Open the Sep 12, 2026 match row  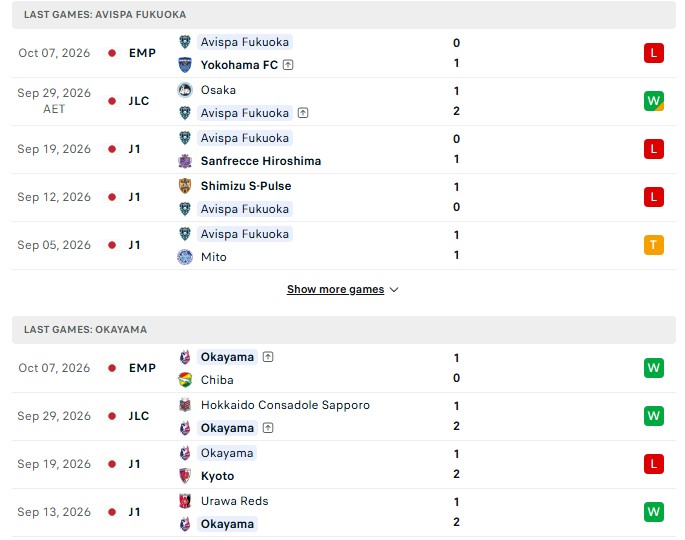tap(344, 197)
